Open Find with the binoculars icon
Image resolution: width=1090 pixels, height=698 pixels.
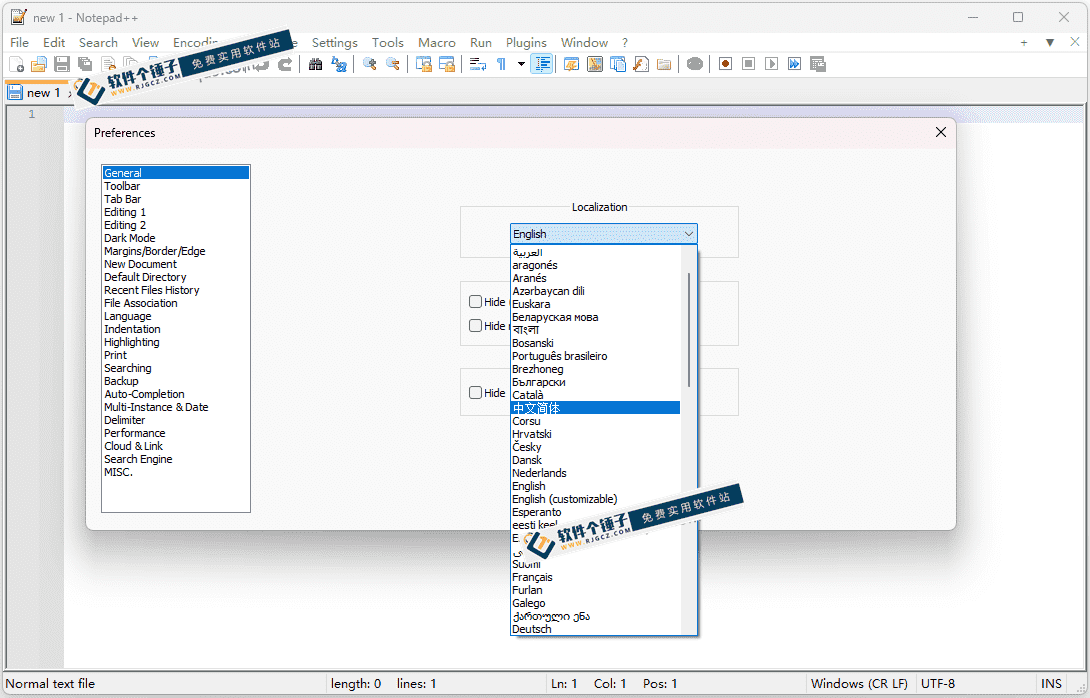pyautogui.click(x=316, y=65)
